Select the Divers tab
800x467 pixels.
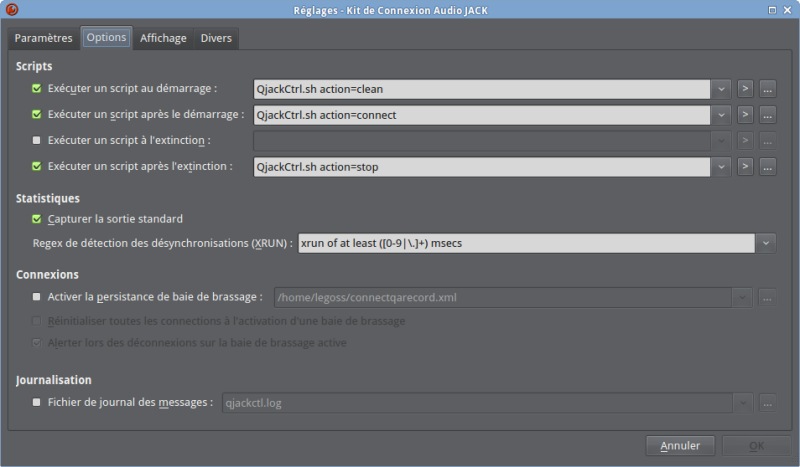pyautogui.click(x=216, y=38)
